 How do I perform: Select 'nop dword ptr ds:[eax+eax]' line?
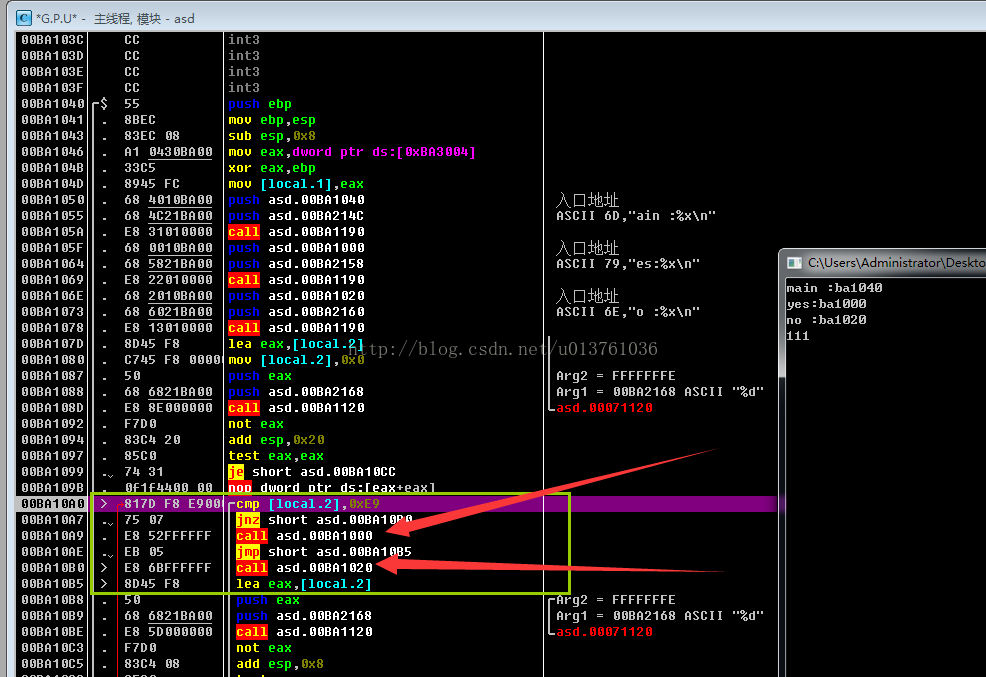coord(331,488)
